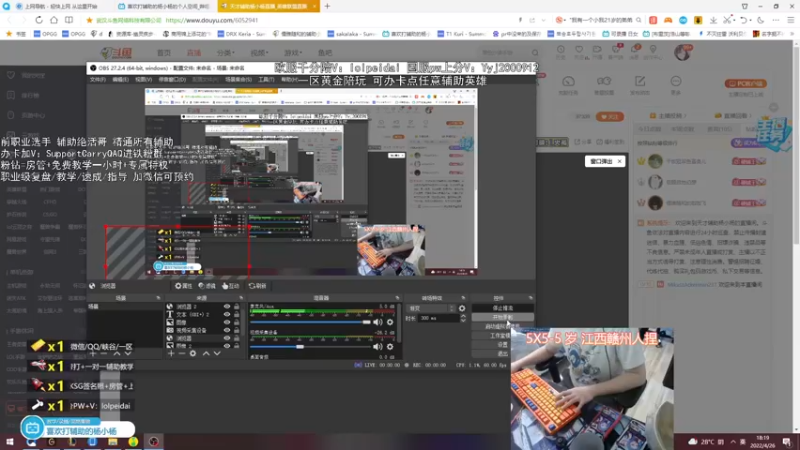Adjust the 300 ms transition duration stepper
The width and height of the screenshot is (800, 450).
click(x=463, y=318)
